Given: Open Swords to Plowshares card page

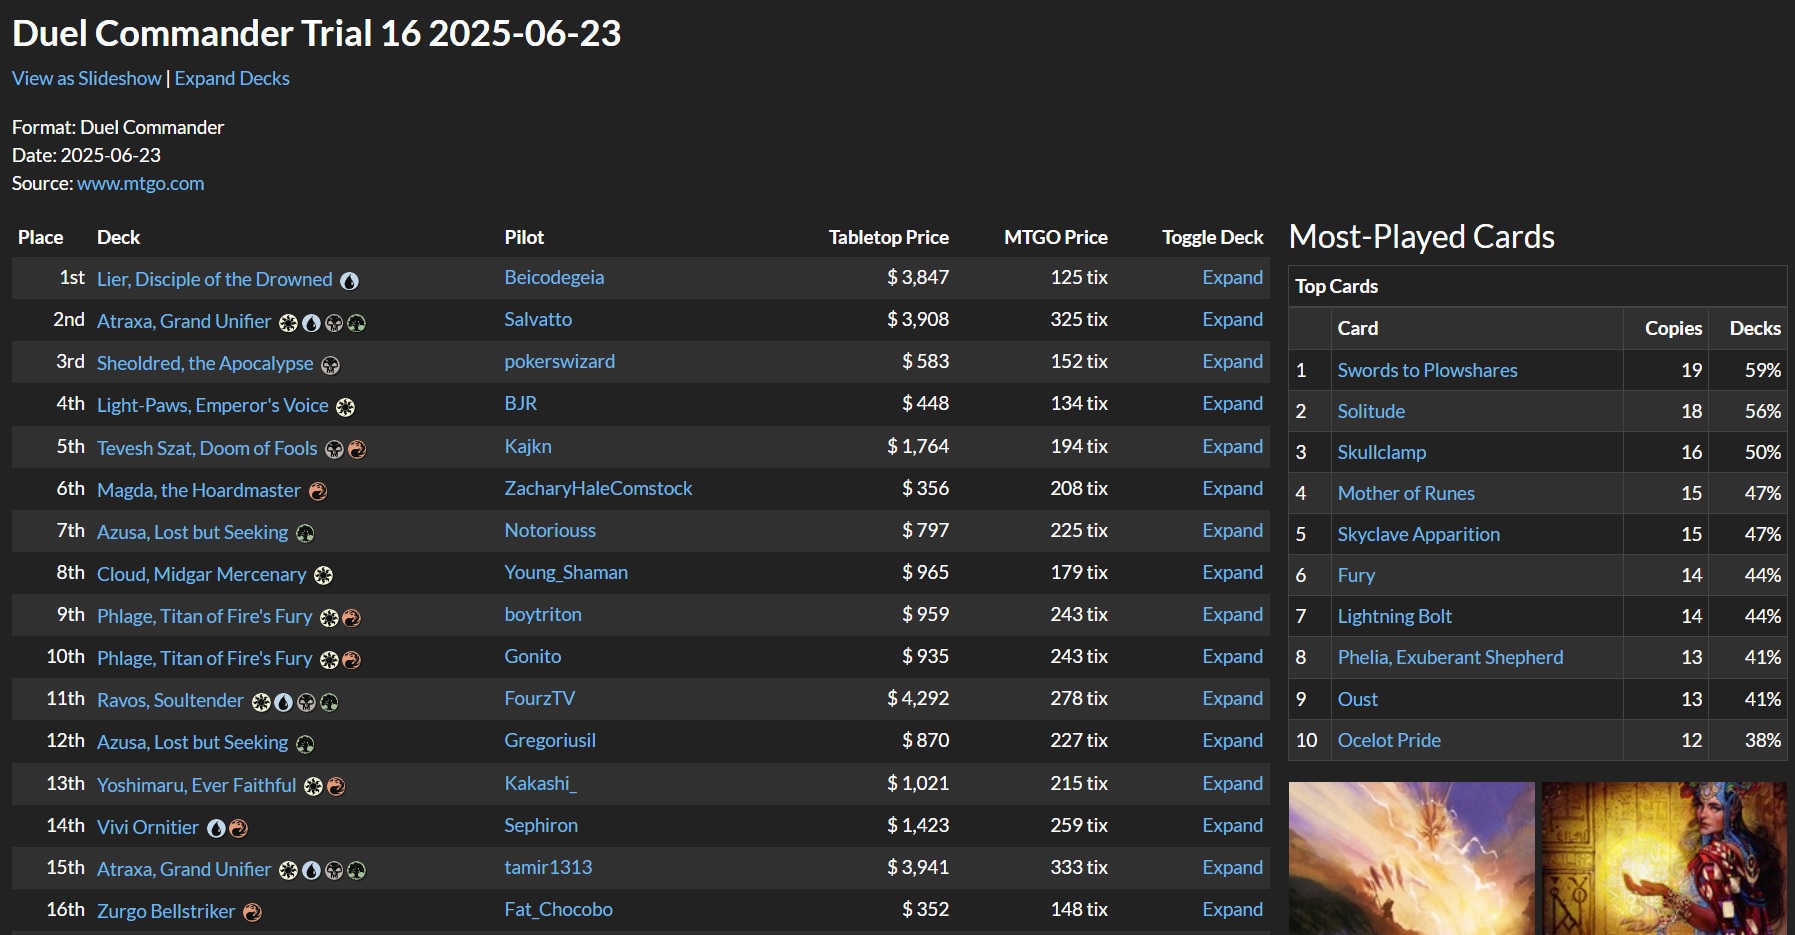Looking at the screenshot, I should tap(1427, 370).
